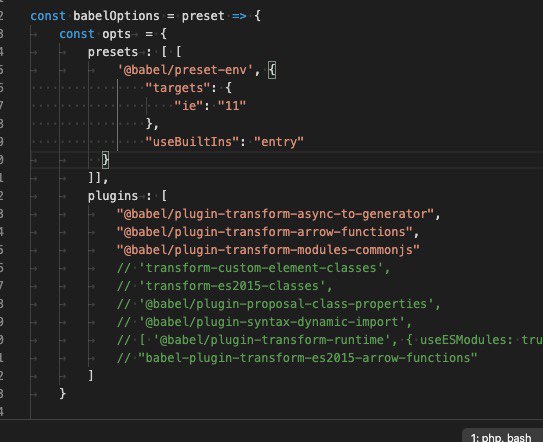Click the 'babelOptions' variable name
The height and width of the screenshot is (442, 543).
click(116, 16)
